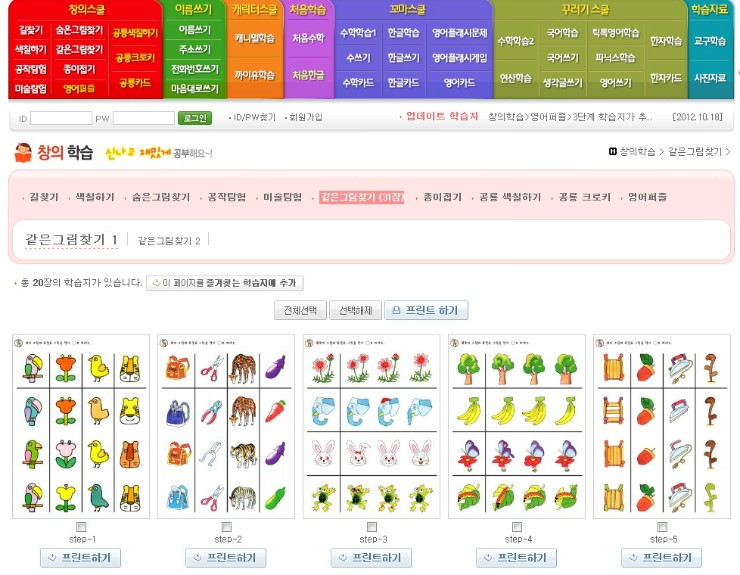The image size is (740, 575).
Task: Click 프린트하기 under the step-3 worksheet
Action: pos(371,557)
